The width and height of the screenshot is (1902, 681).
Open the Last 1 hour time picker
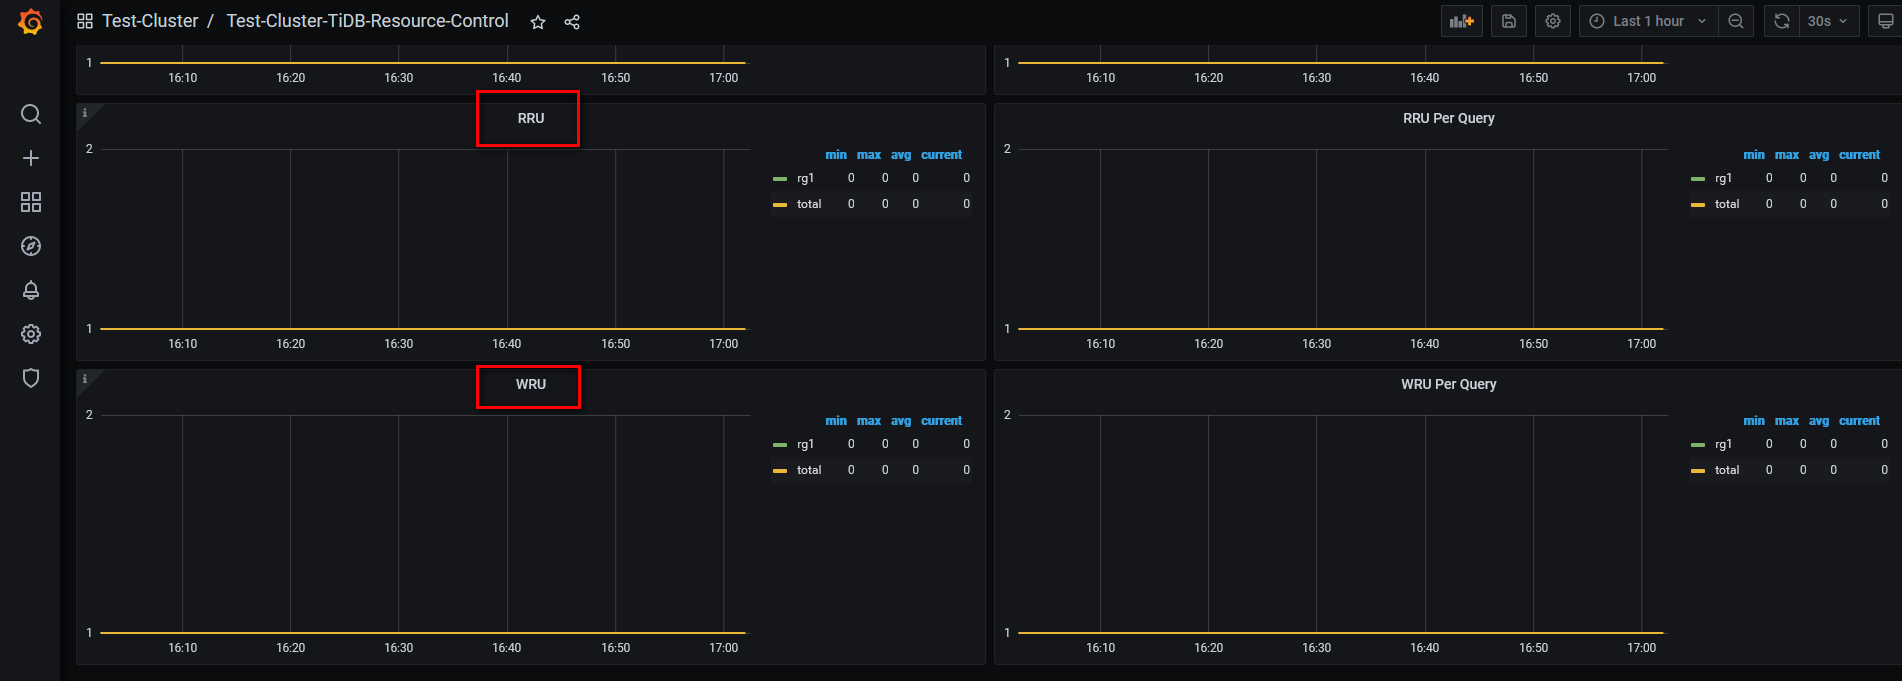1648,21
